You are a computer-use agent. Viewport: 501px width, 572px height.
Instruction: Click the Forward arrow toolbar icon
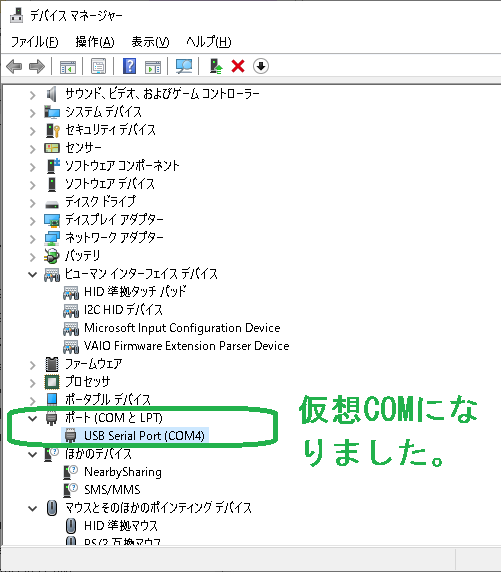(x=36, y=66)
